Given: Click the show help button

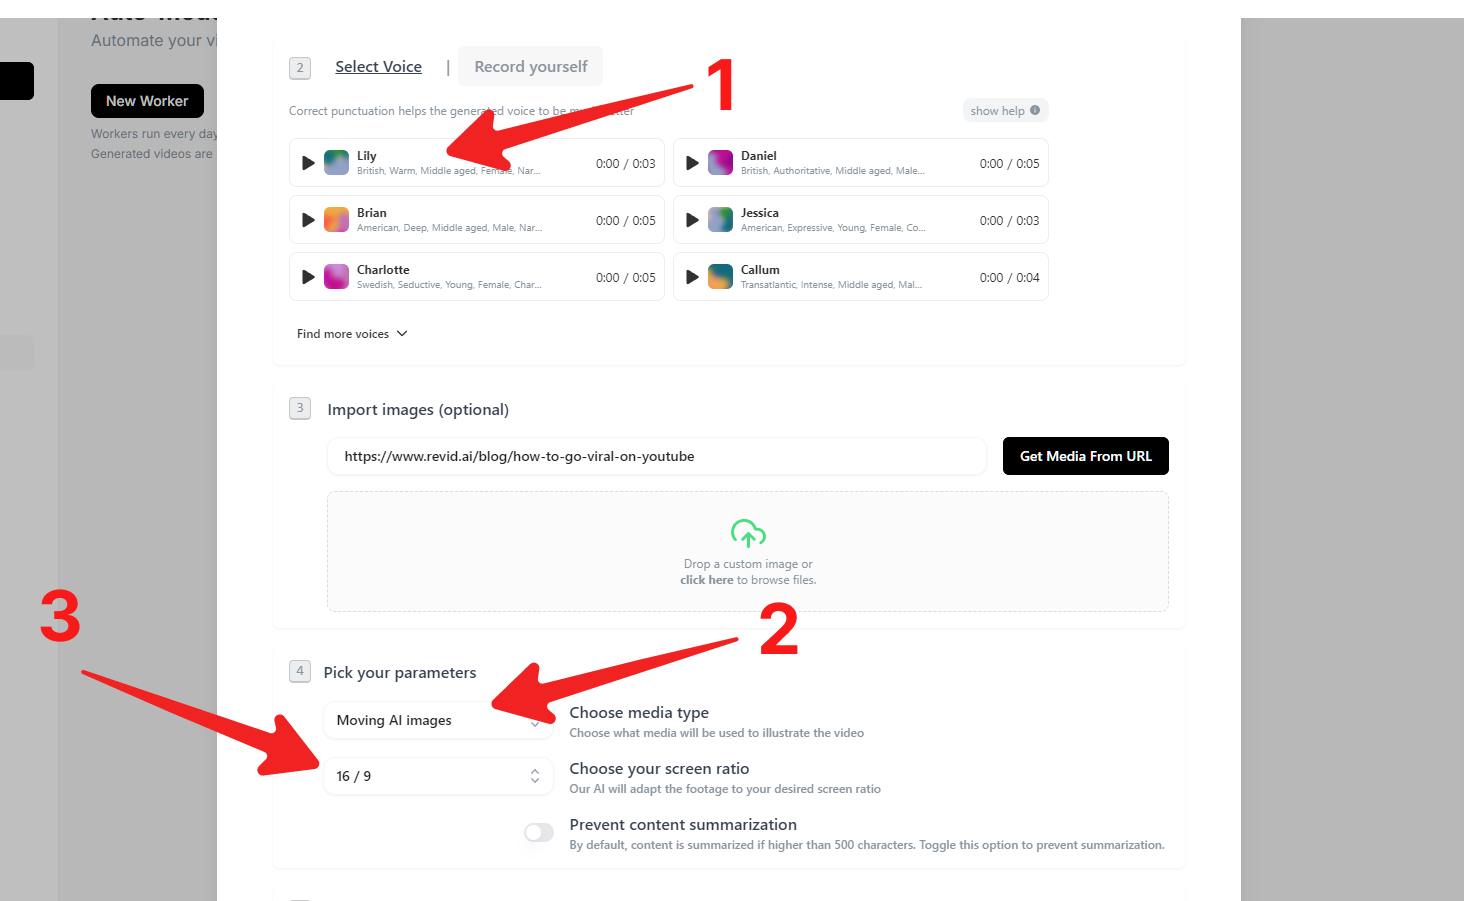Looking at the screenshot, I should 1005,111.
